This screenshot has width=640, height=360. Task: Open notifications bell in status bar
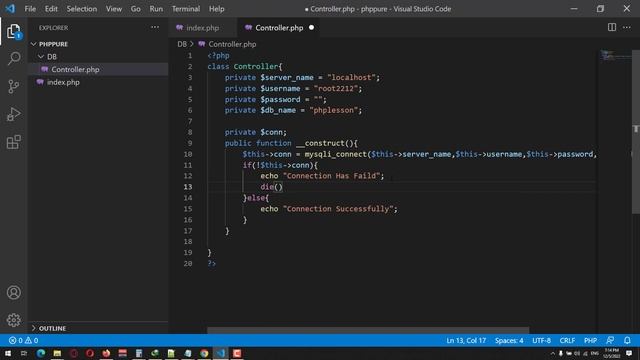[627, 340]
